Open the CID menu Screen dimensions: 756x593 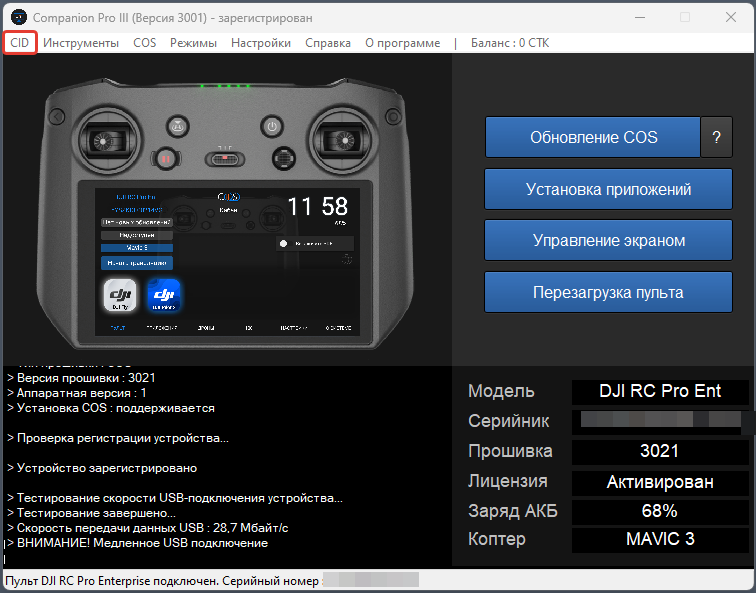[20, 43]
